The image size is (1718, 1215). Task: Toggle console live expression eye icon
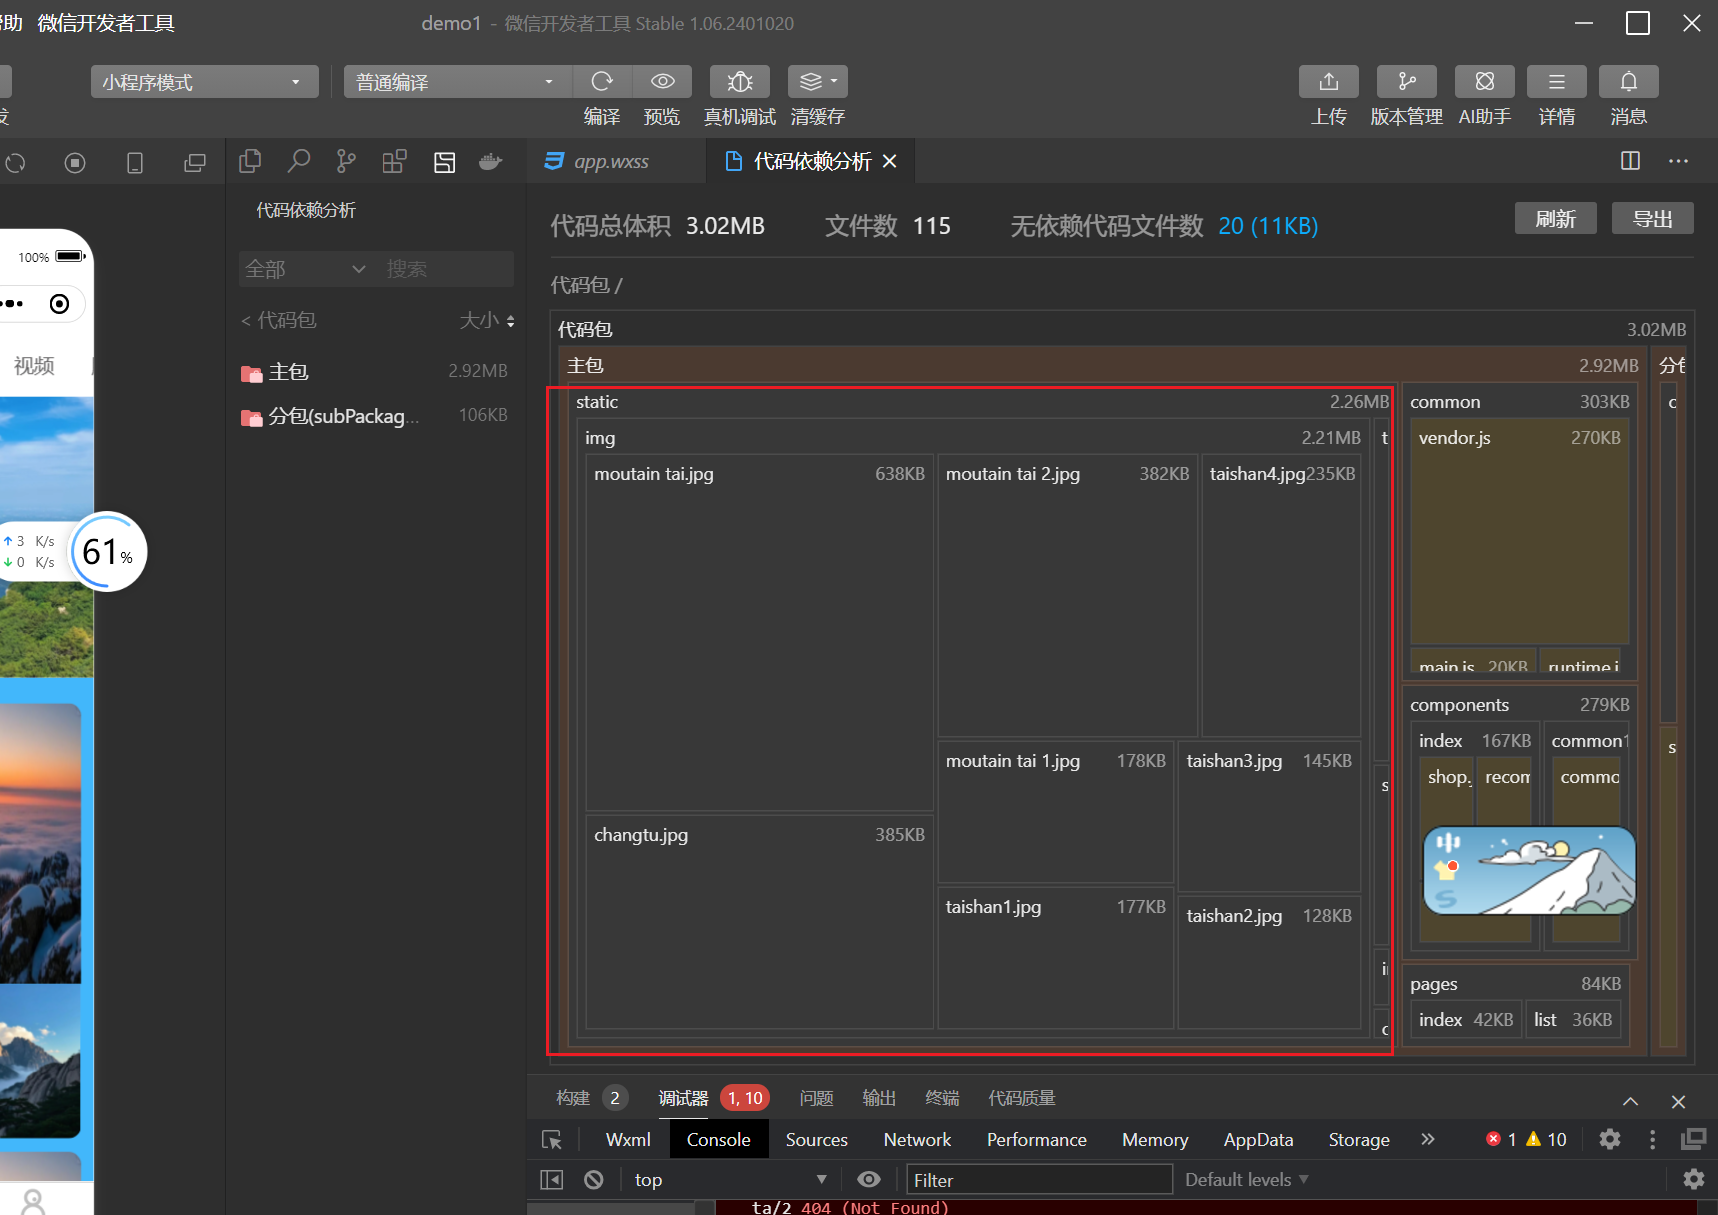(869, 1180)
